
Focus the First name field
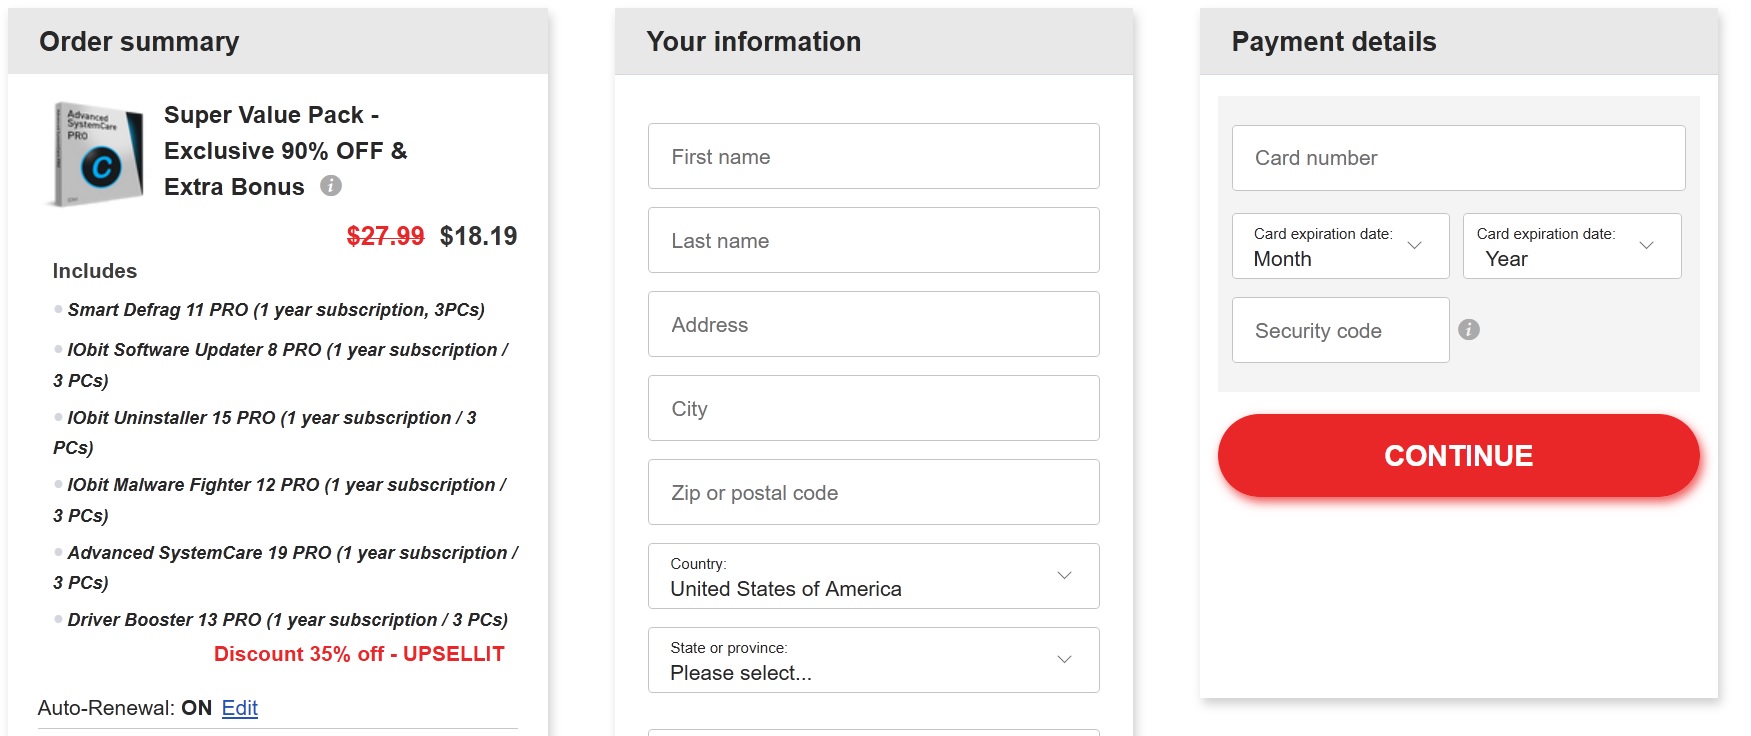click(872, 156)
